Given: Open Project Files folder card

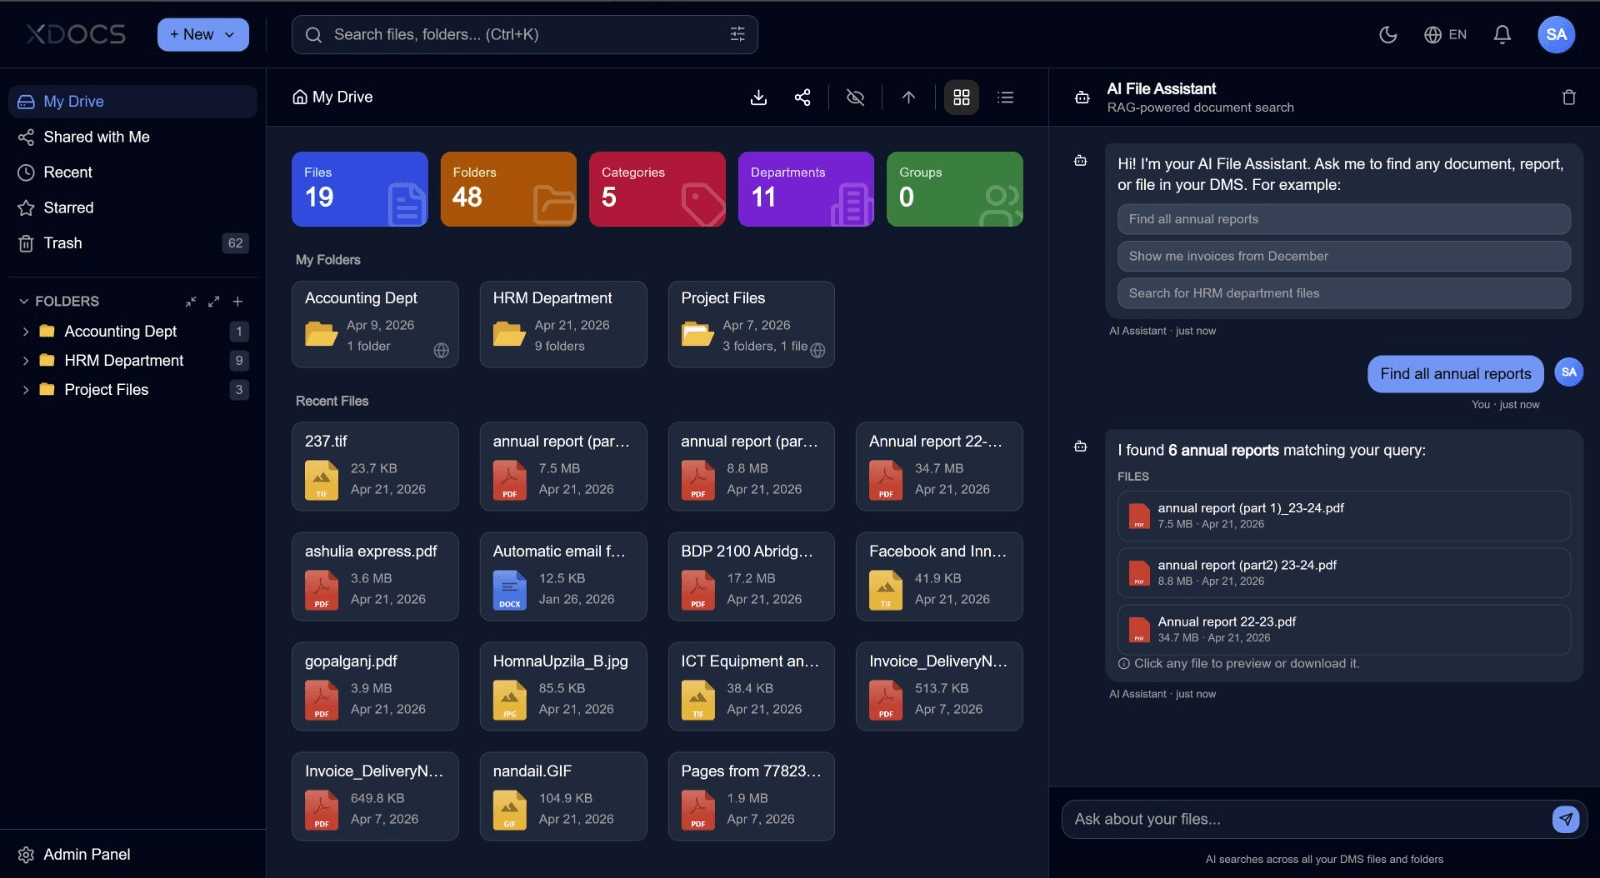Looking at the screenshot, I should point(751,324).
